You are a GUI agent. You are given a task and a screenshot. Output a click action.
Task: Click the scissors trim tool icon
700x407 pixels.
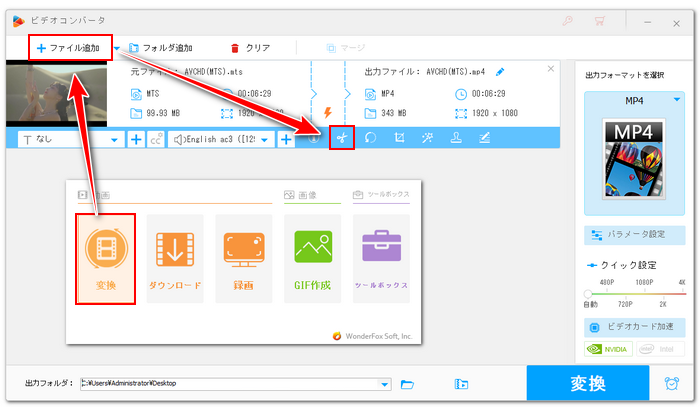(x=342, y=139)
